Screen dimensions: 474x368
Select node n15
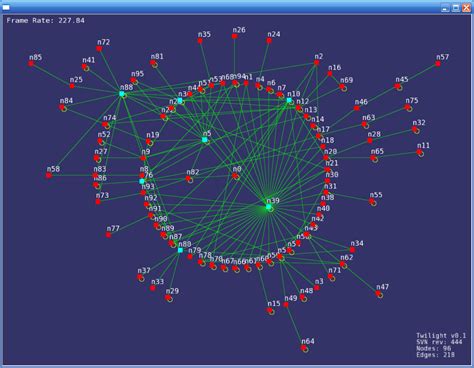269,310
